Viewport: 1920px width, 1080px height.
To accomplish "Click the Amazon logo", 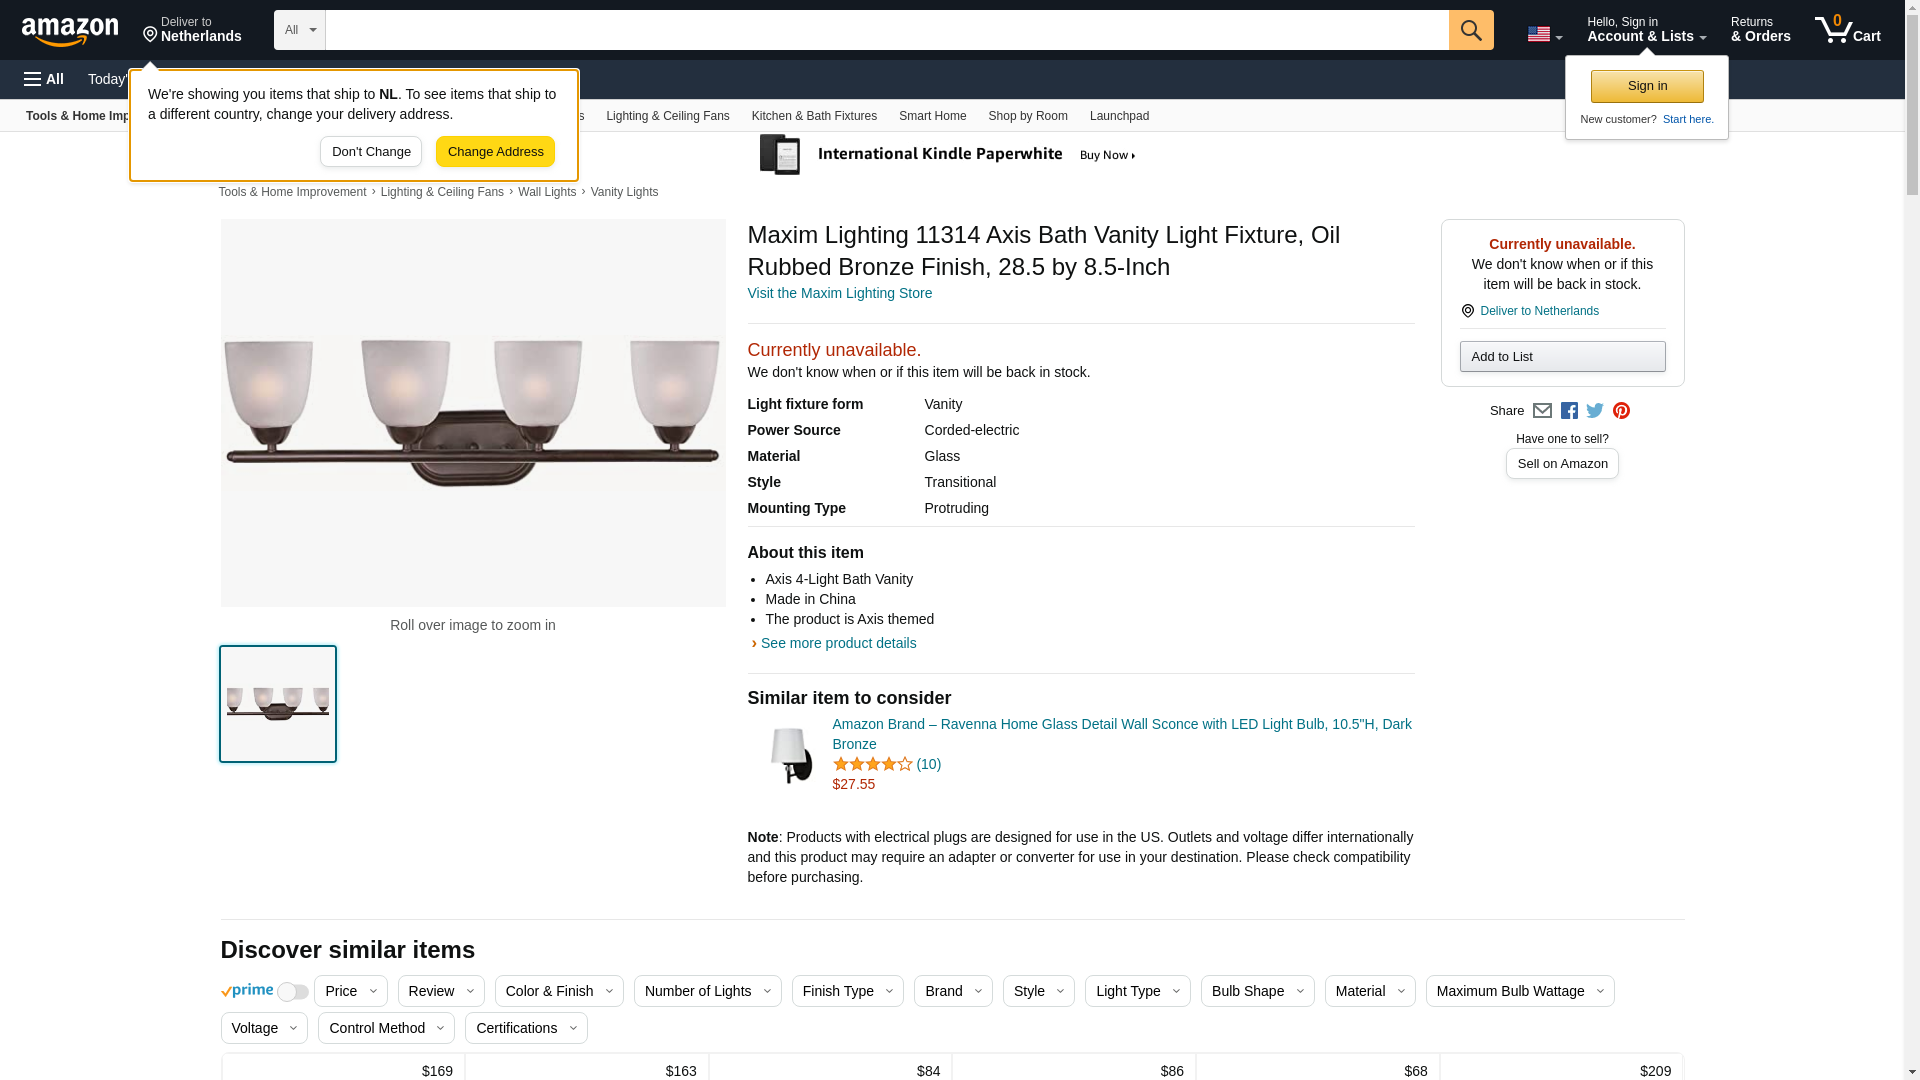I will 70,31.
